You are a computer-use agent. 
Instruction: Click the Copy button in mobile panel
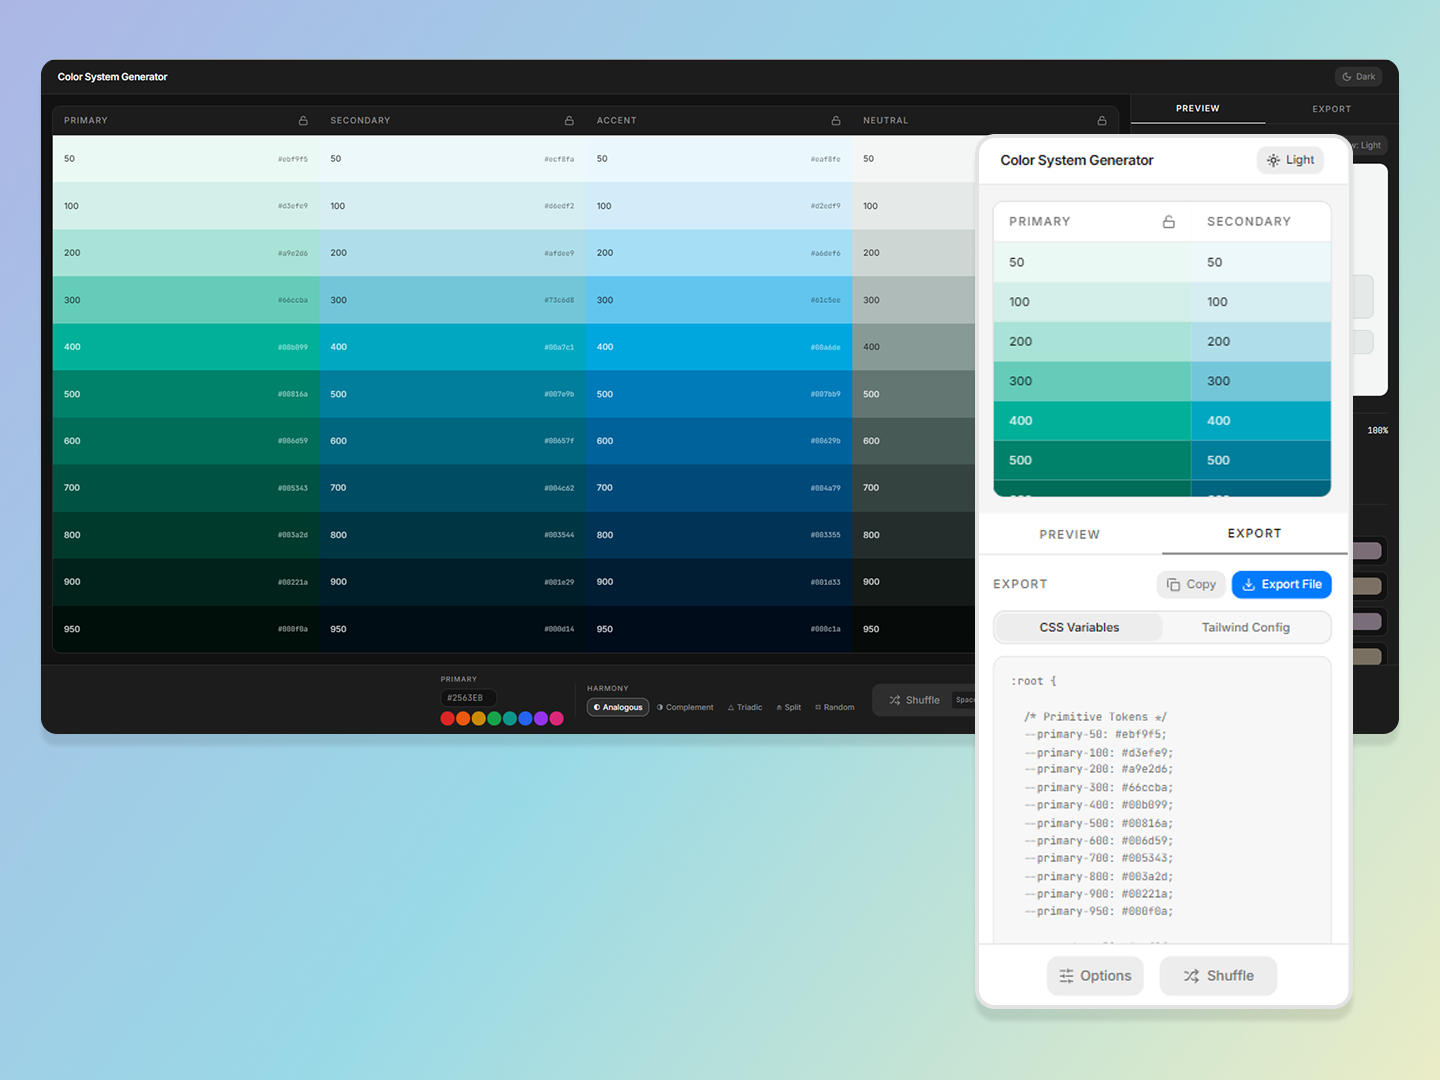pos(1191,585)
